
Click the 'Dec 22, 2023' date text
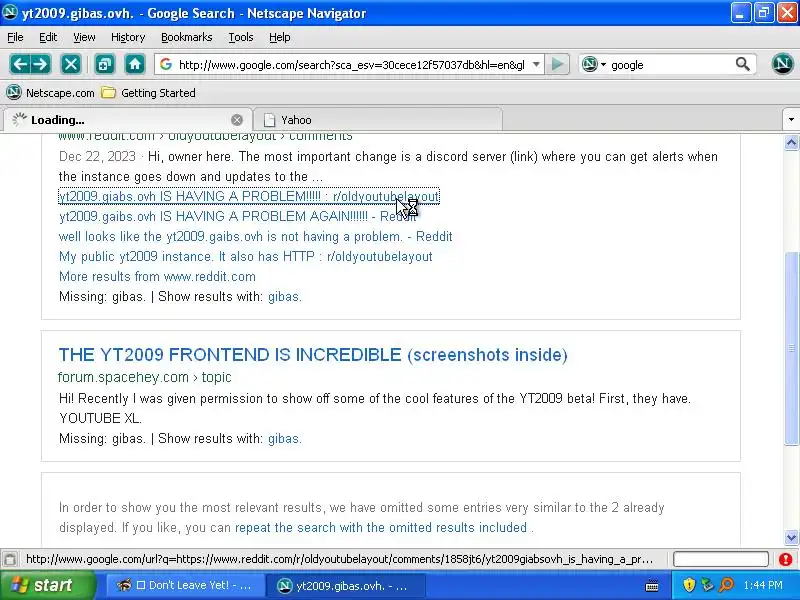point(97,156)
